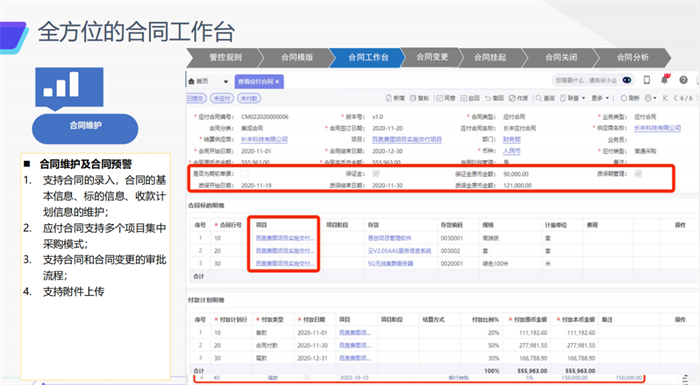Viewport: 700px width, 385px height.
Task: Click inventory code 003002 cell
Action: pyautogui.click(x=450, y=251)
